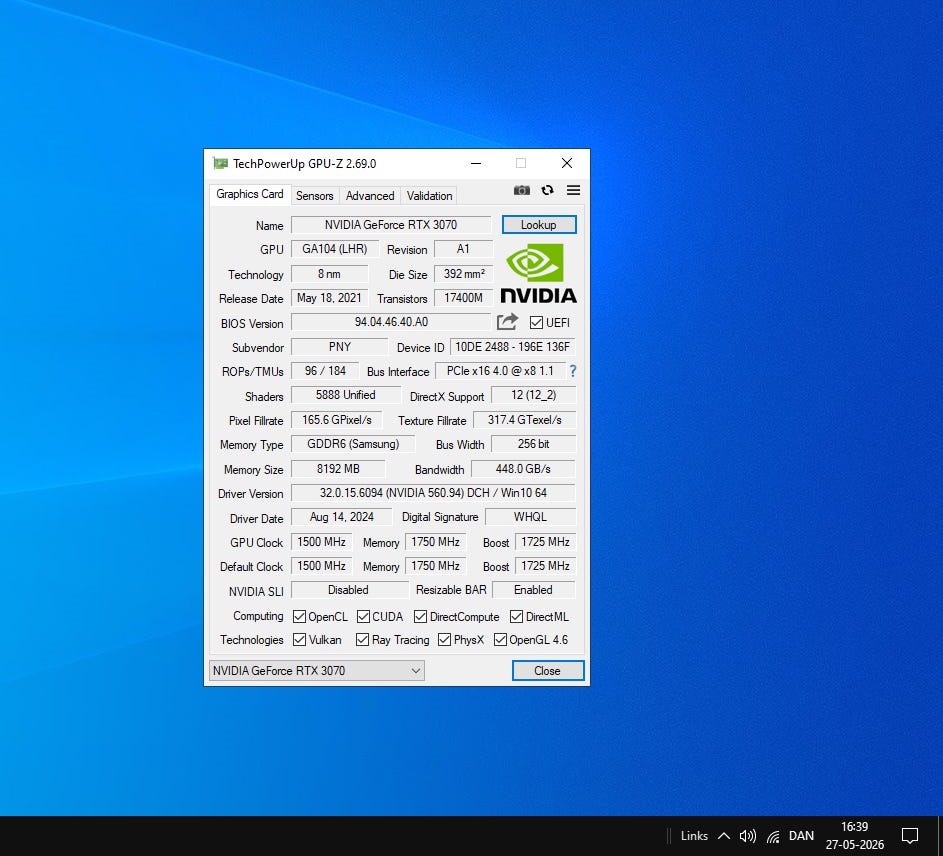943x856 pixels.
Task: Open the taskbar clock showing 16:39
Action: (x=855, y=836)
